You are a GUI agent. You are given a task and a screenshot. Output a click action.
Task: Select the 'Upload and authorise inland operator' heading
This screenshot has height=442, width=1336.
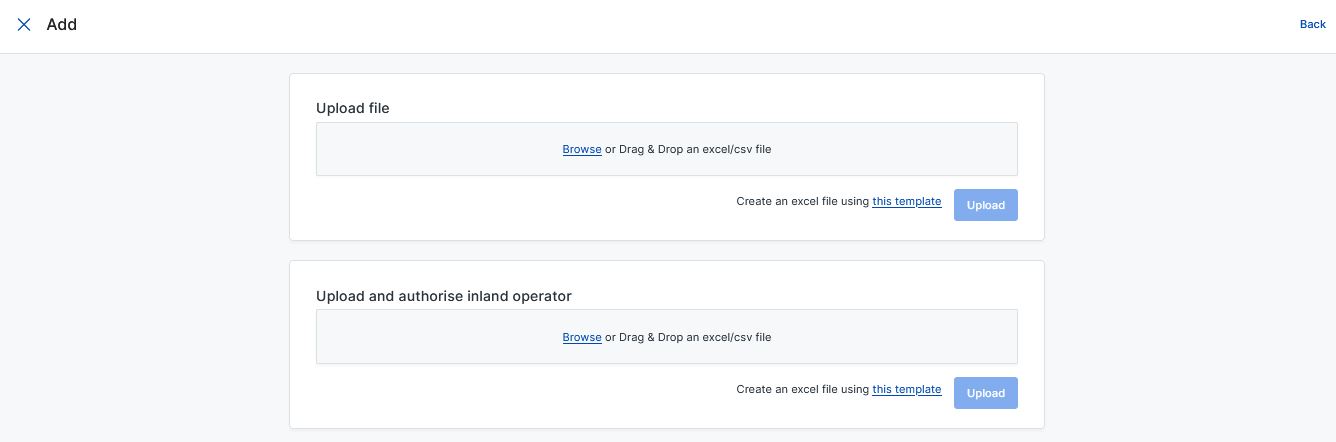pos(444,296)
